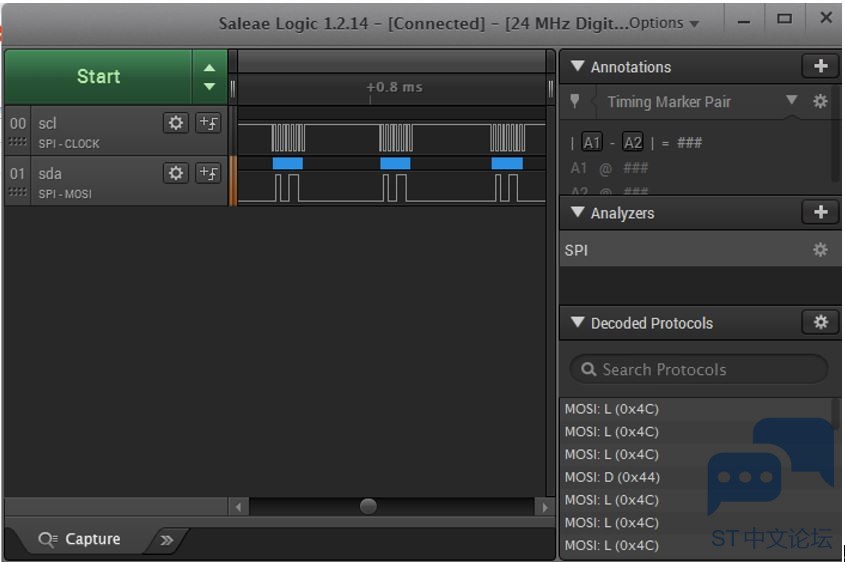Click first blue SPI decoded bubble on sda
845x562 pixels.
point(288,163)
